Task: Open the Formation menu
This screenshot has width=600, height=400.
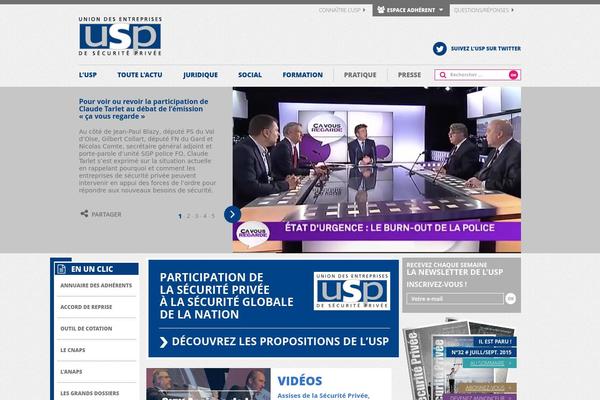Action: (303, 75)
